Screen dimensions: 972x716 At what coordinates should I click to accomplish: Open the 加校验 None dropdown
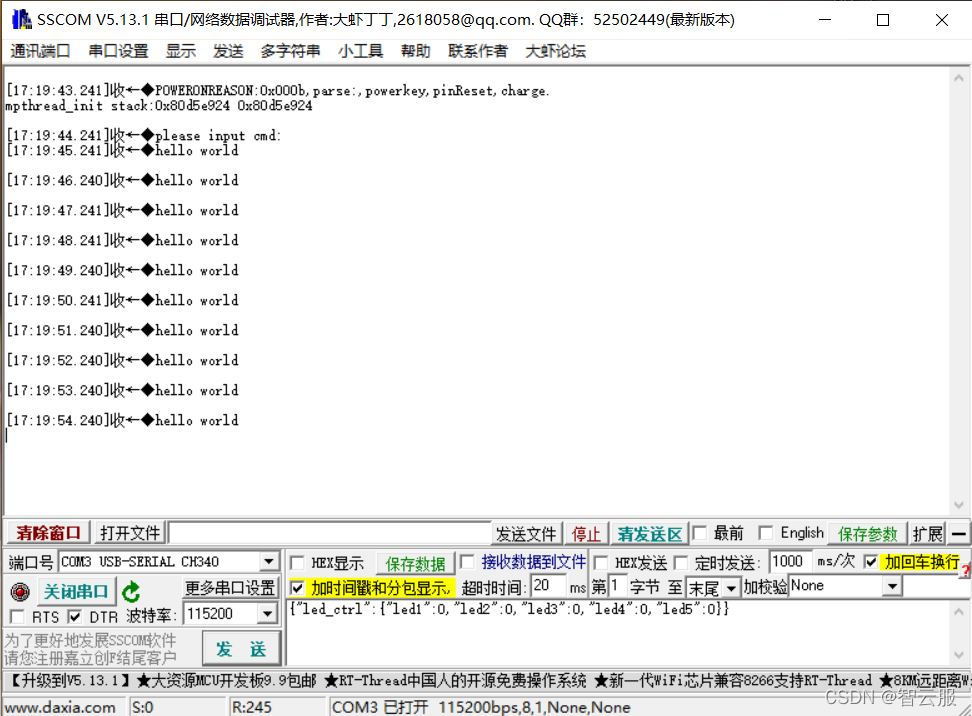pos(892,586)
